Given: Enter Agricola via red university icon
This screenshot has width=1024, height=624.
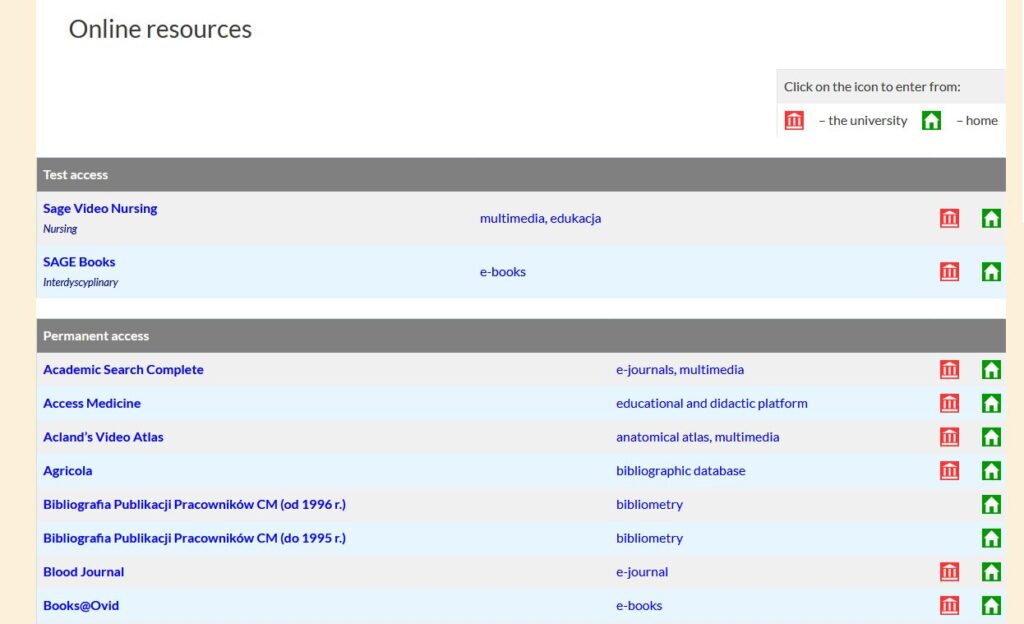Looking at the screenshot, I should click(949, 471).
